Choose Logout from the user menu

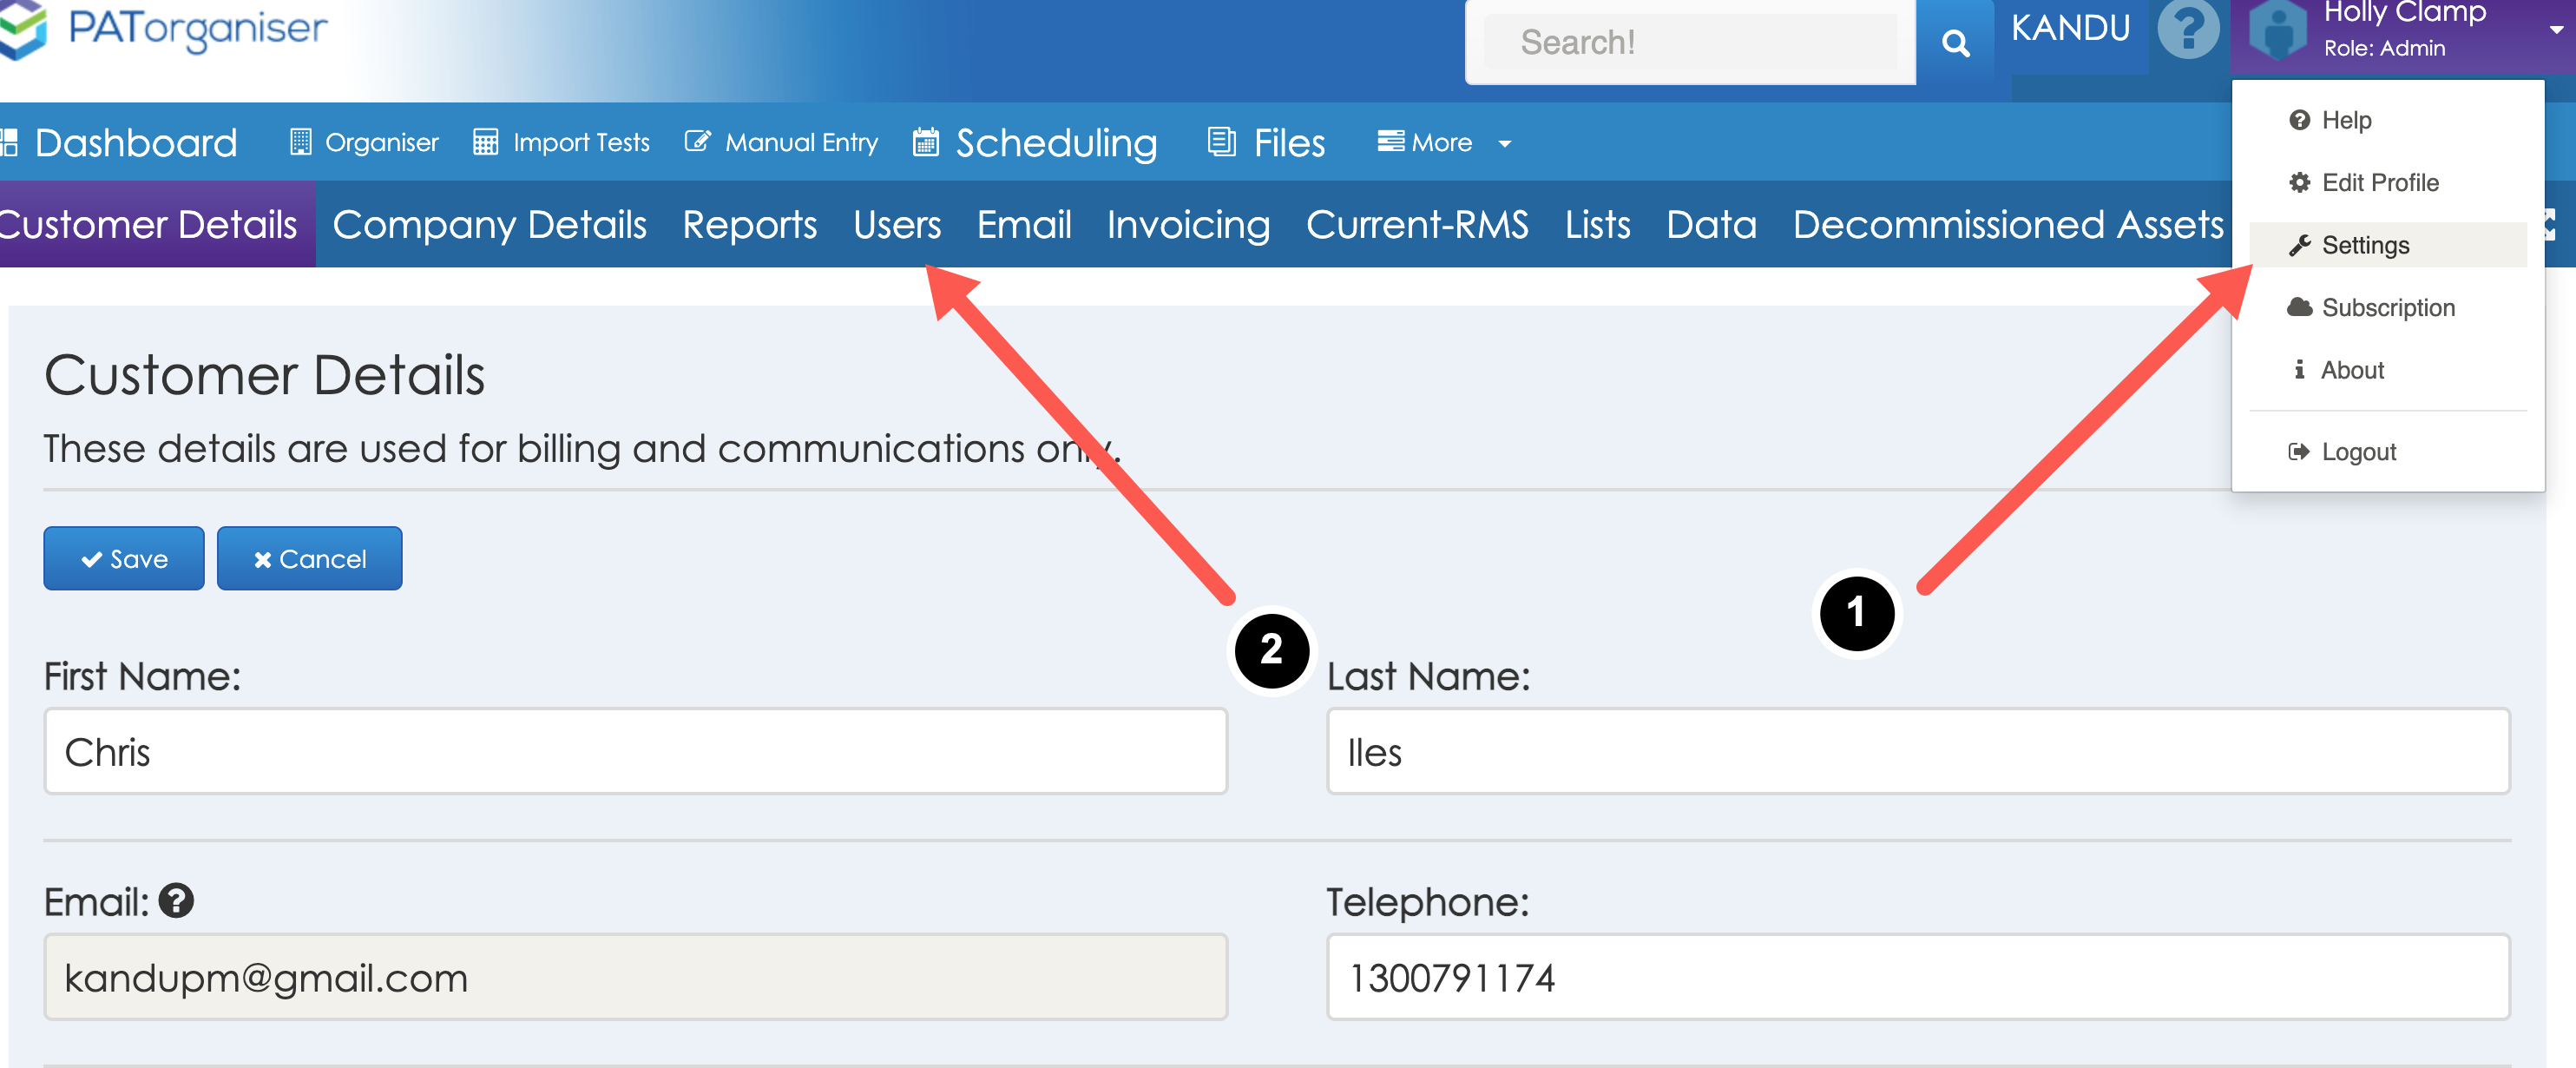(x=2357, y=452)
